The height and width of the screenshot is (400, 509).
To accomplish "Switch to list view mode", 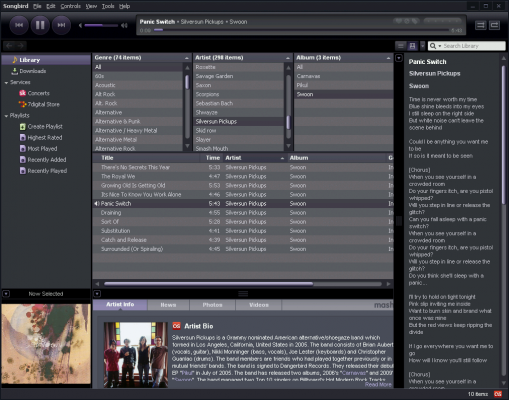I will coord(401,46).
